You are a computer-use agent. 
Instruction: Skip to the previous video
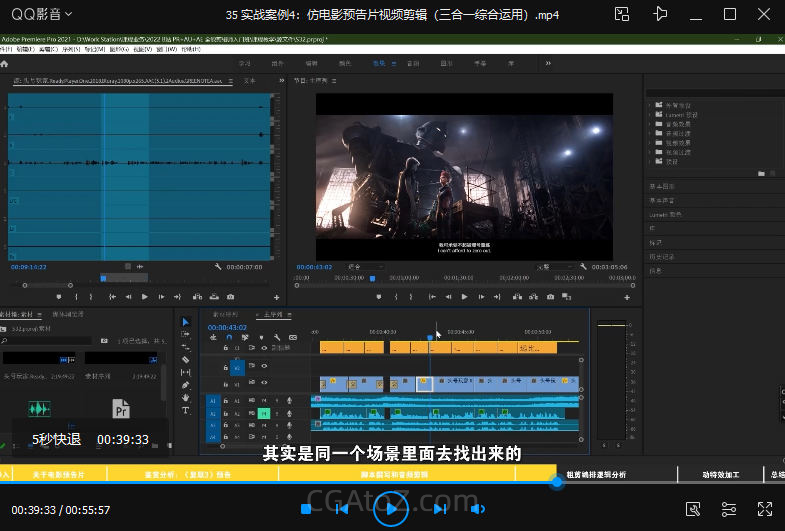click(x=341, y=509)
